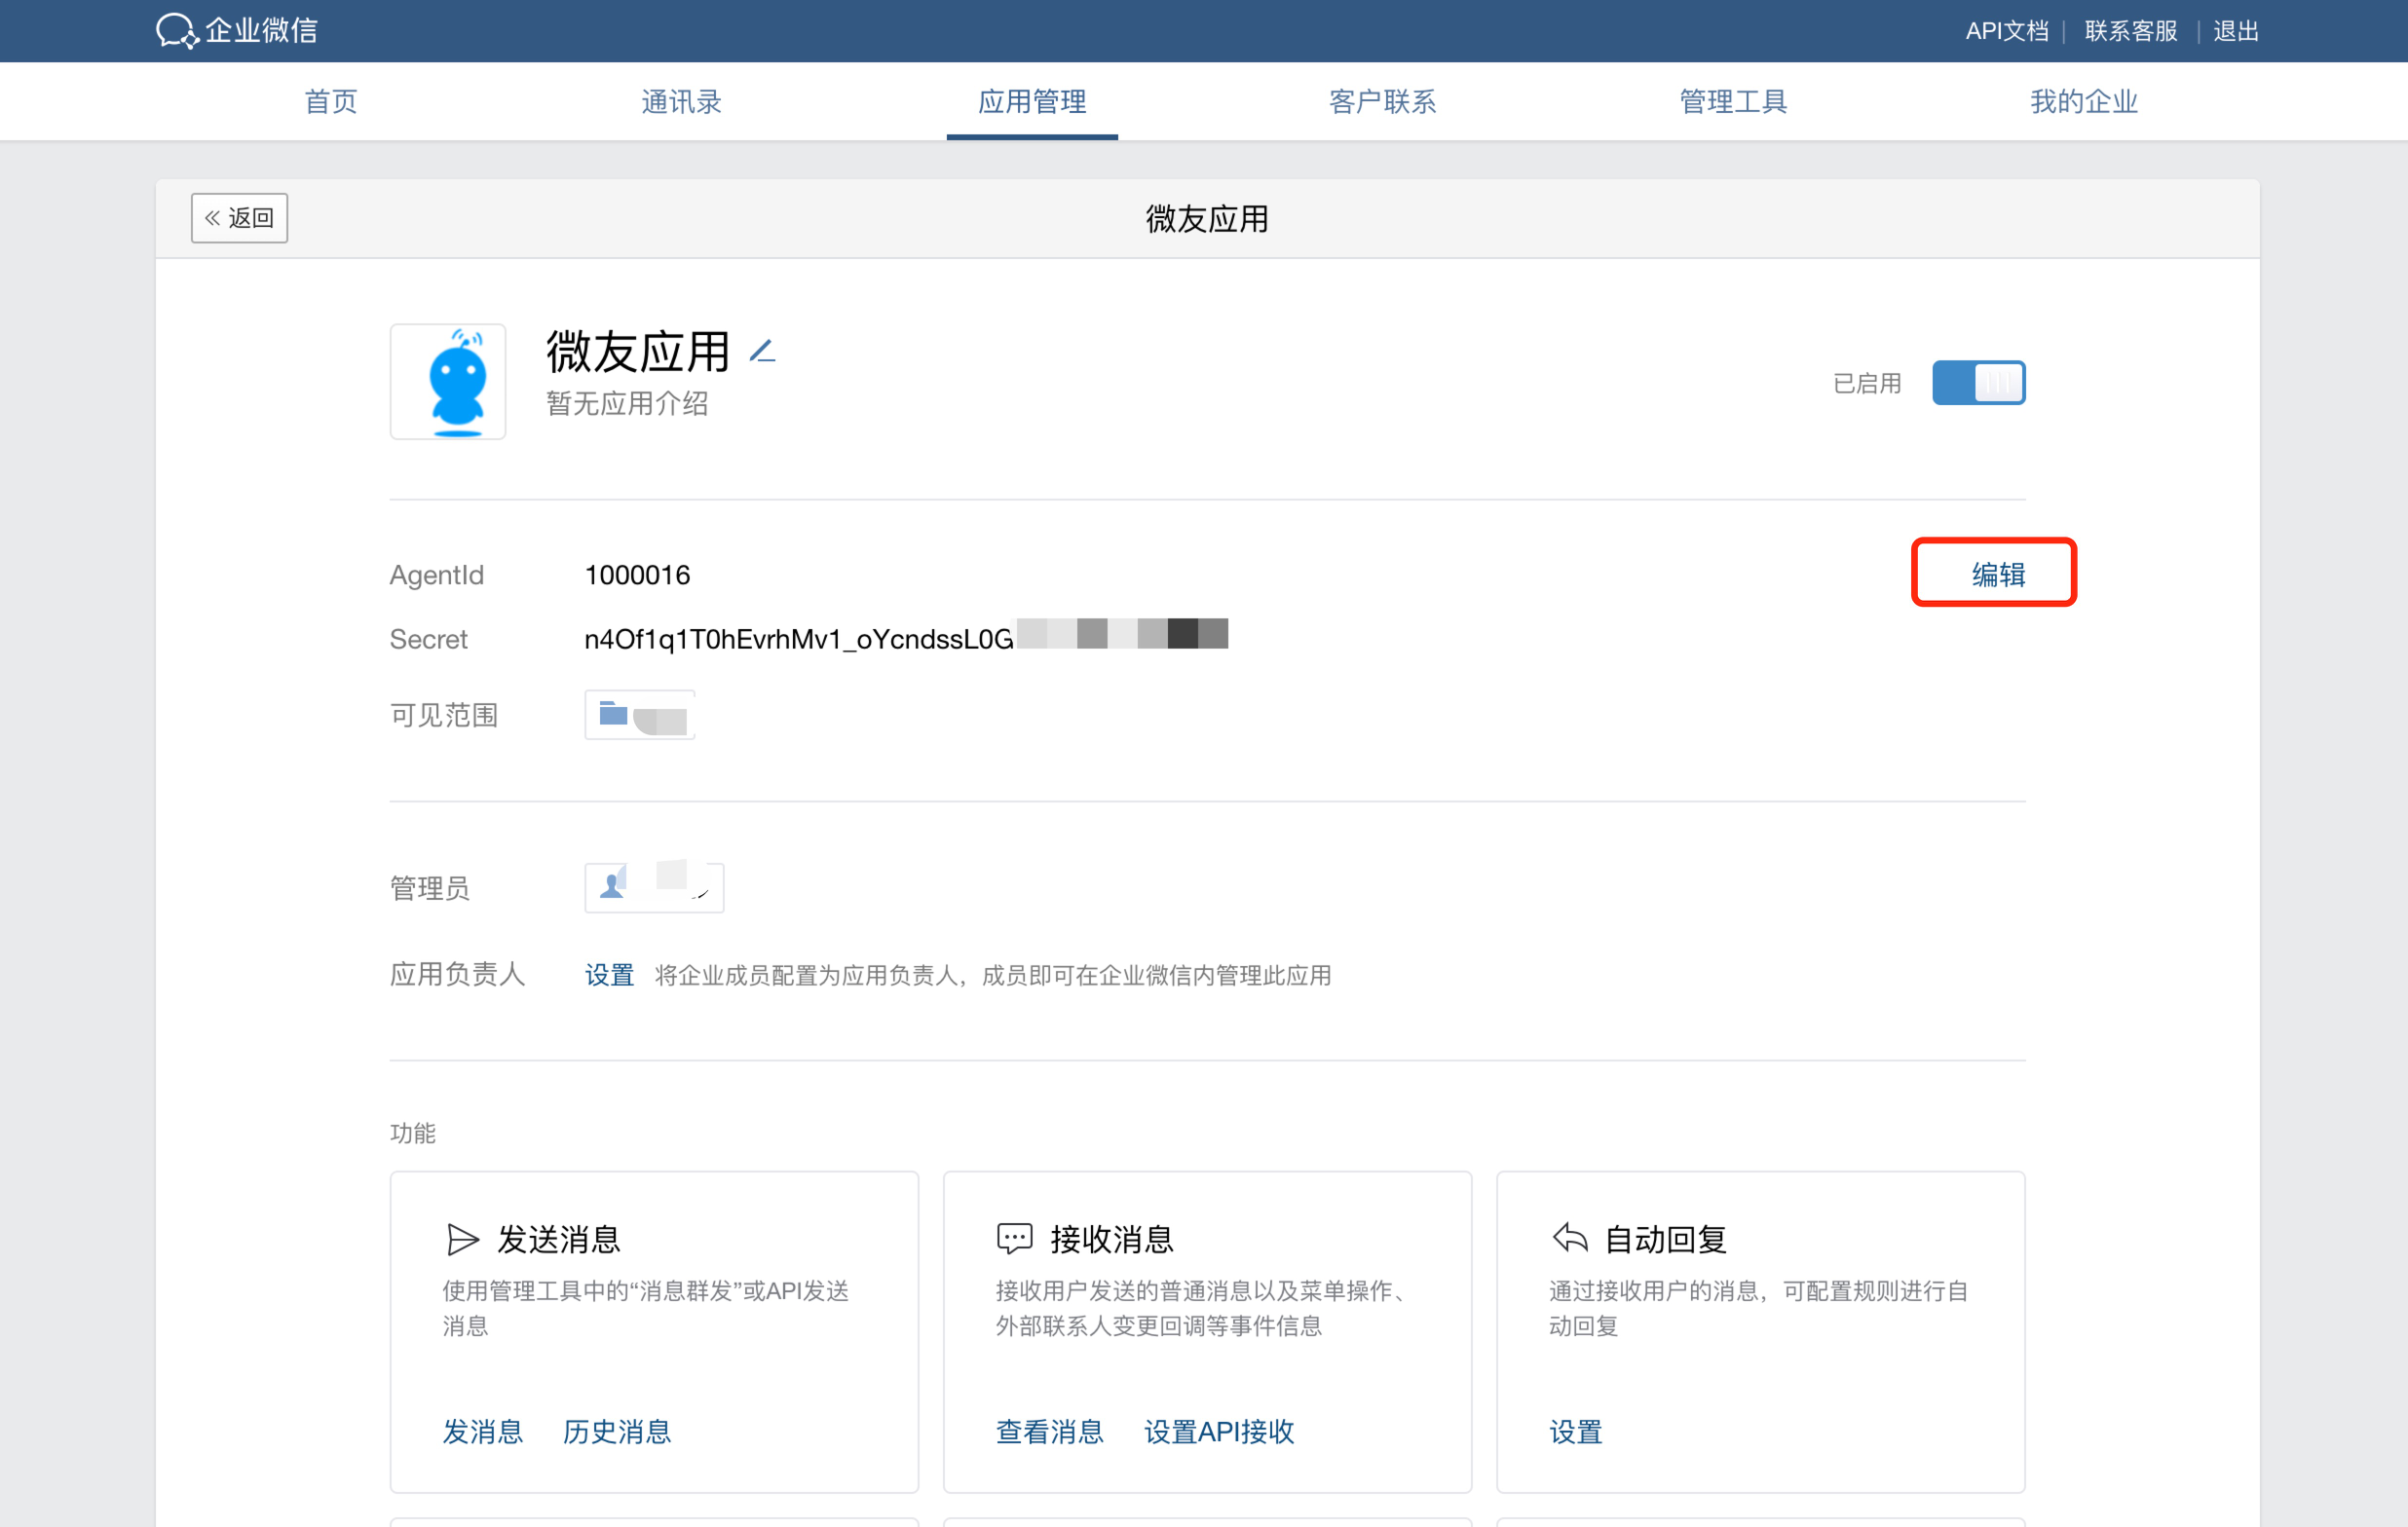2408x1527 pixels.
Task: Click the 自动回复 reply arrow icon
Action: (x=1570, y=1238)
